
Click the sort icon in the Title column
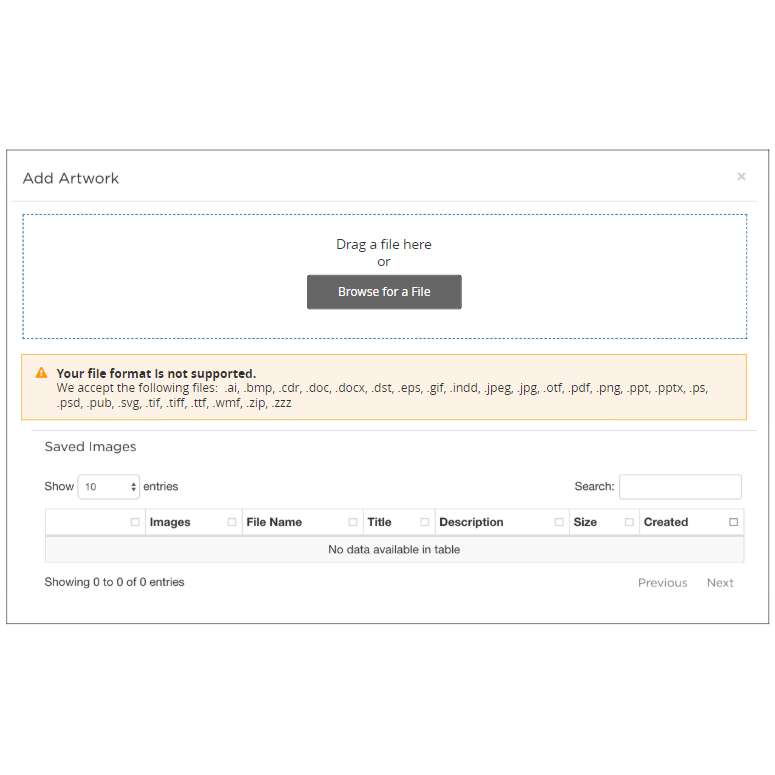(x=425, y=522)
